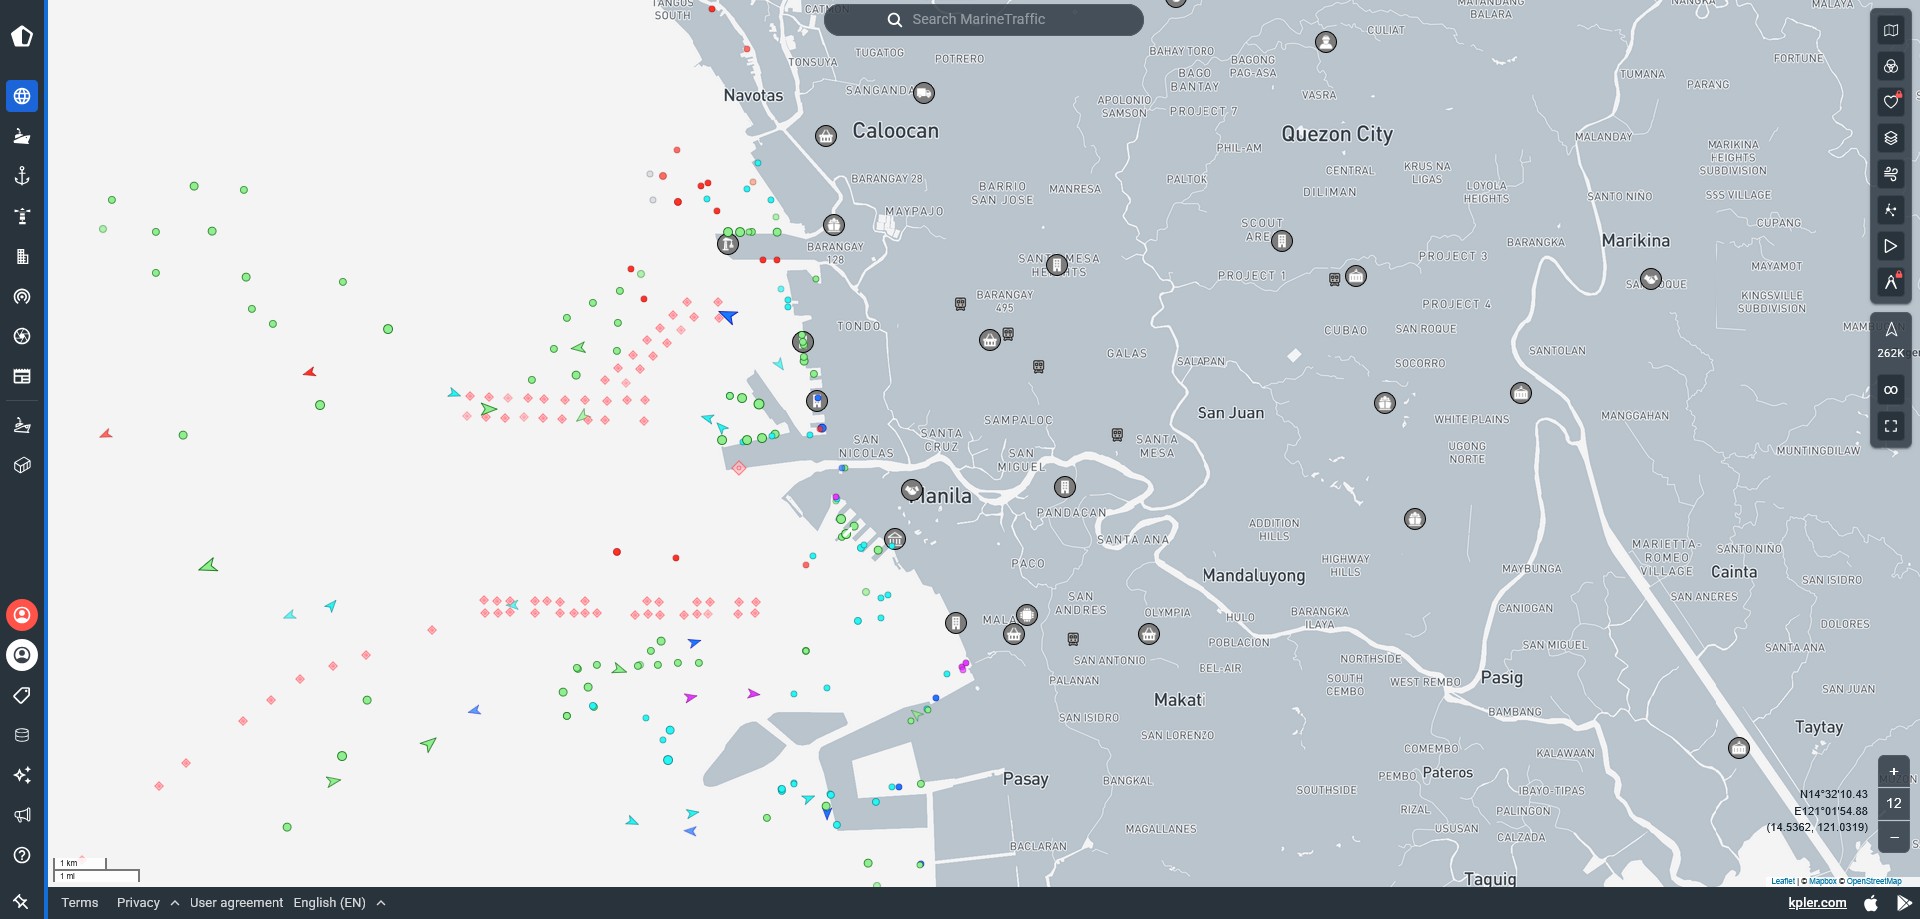The height and width of the screenshot is (919, 1920).
Task: Open the map style selector icon
Action: tap(1891, 30)
